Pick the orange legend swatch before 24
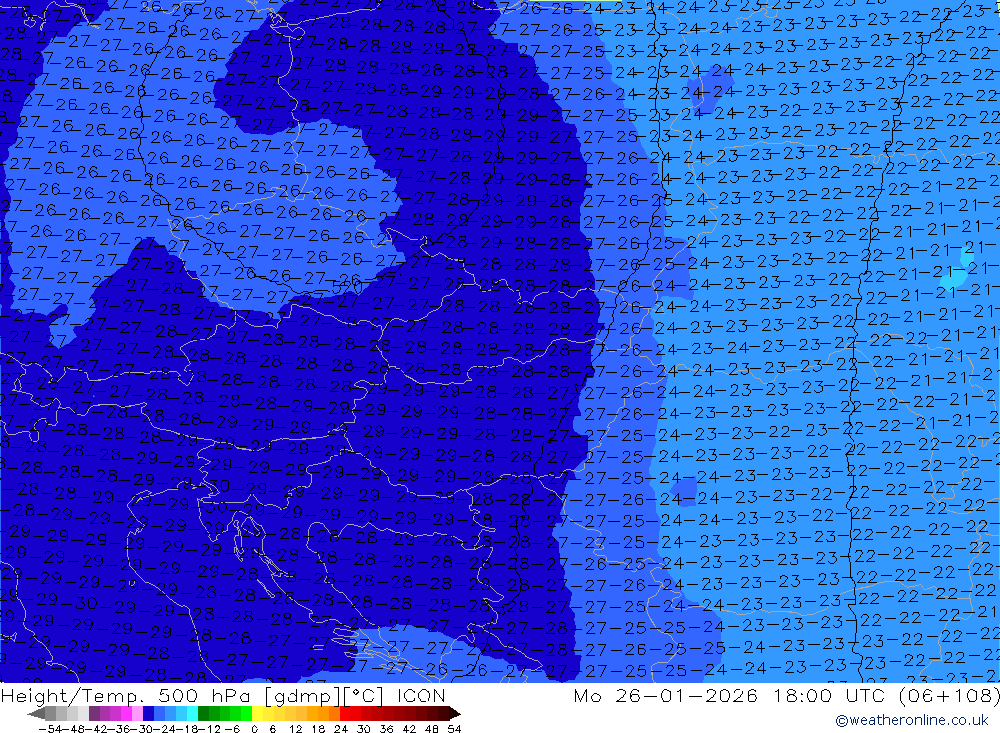 point(334,714)
